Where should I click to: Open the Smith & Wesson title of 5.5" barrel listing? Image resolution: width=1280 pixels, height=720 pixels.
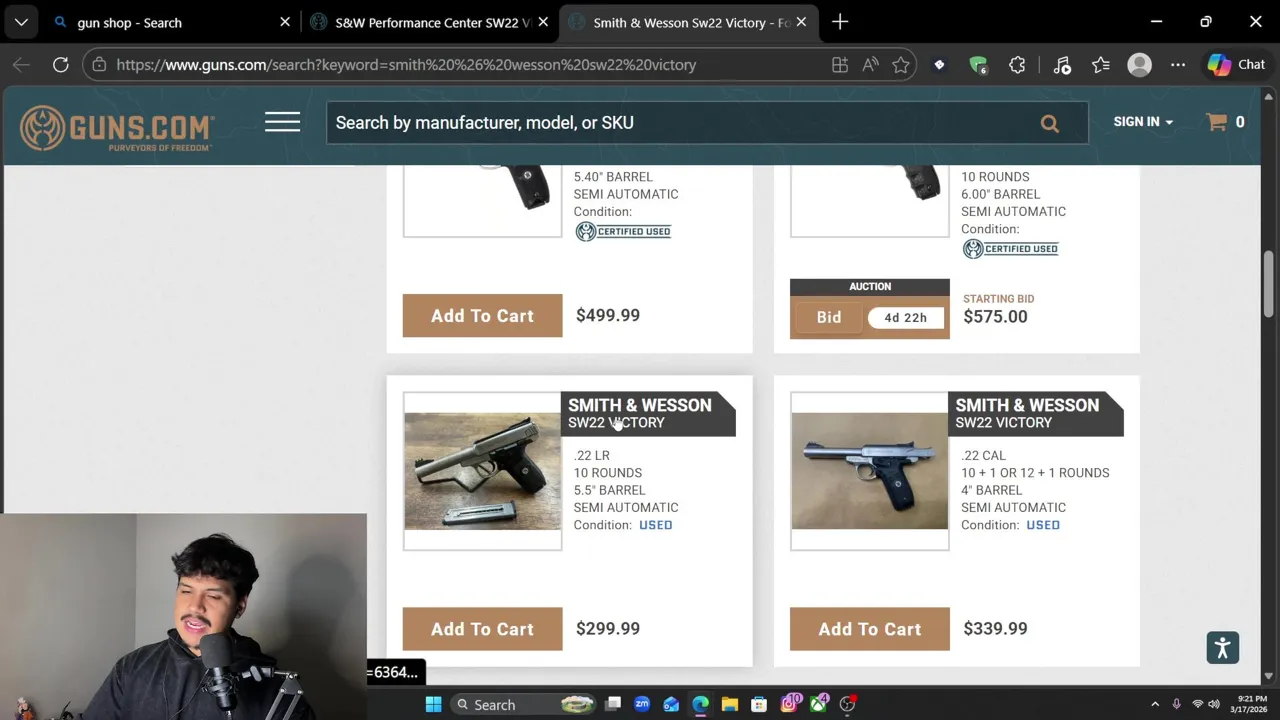[x=640, y=405]
